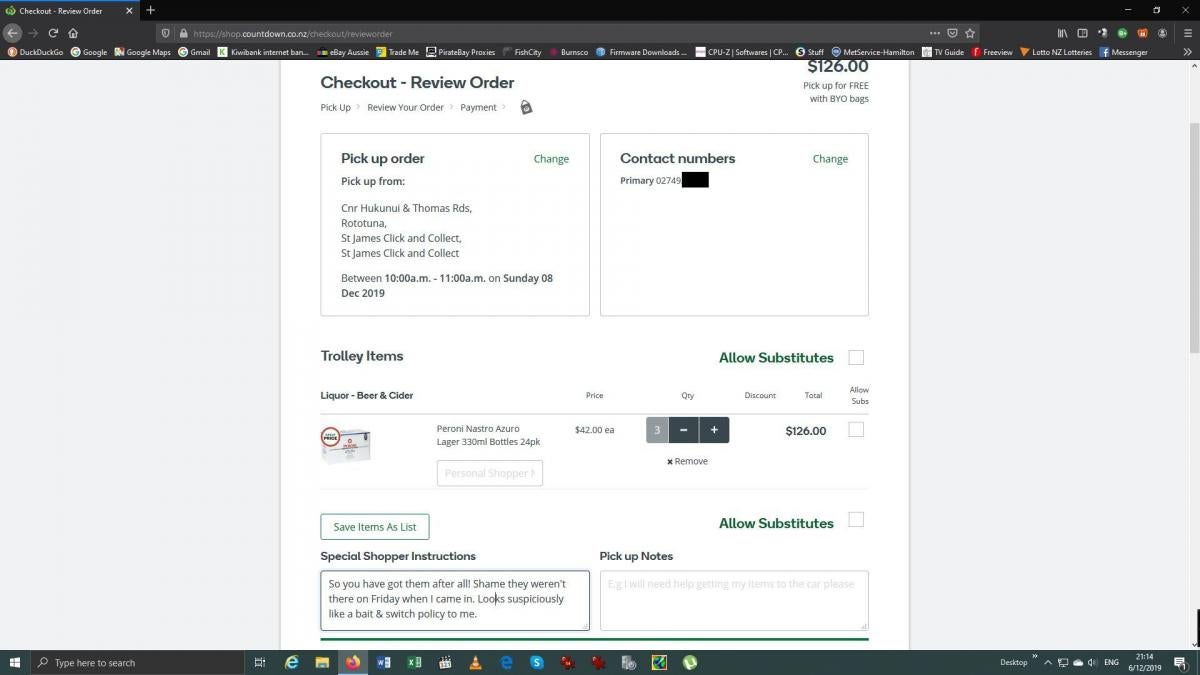Open Excel from the taskbar
Viewport: 1200px width, 675px height.
tap(414, 662)
